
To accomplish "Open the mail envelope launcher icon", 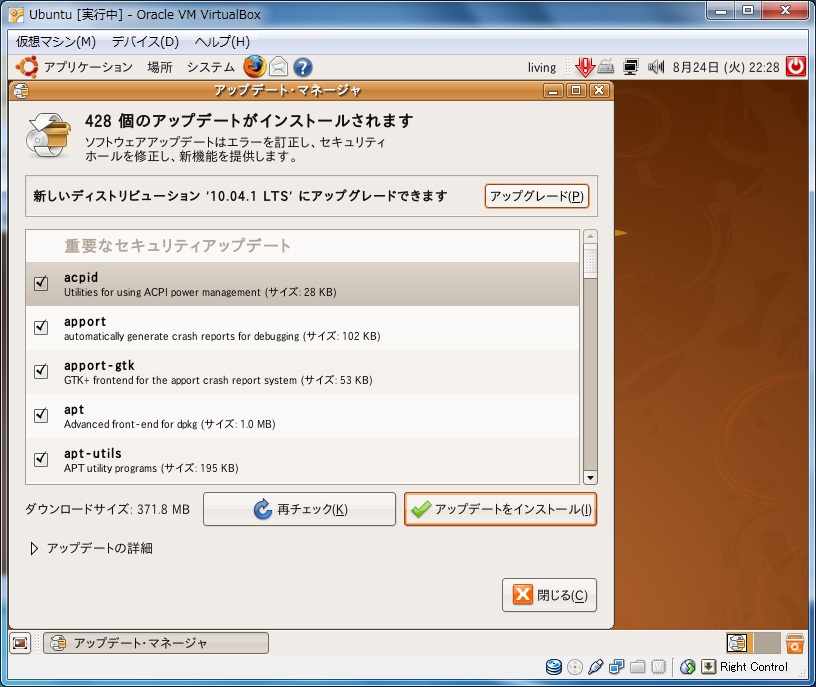I will pyautogui.click(x=279, y=67).
